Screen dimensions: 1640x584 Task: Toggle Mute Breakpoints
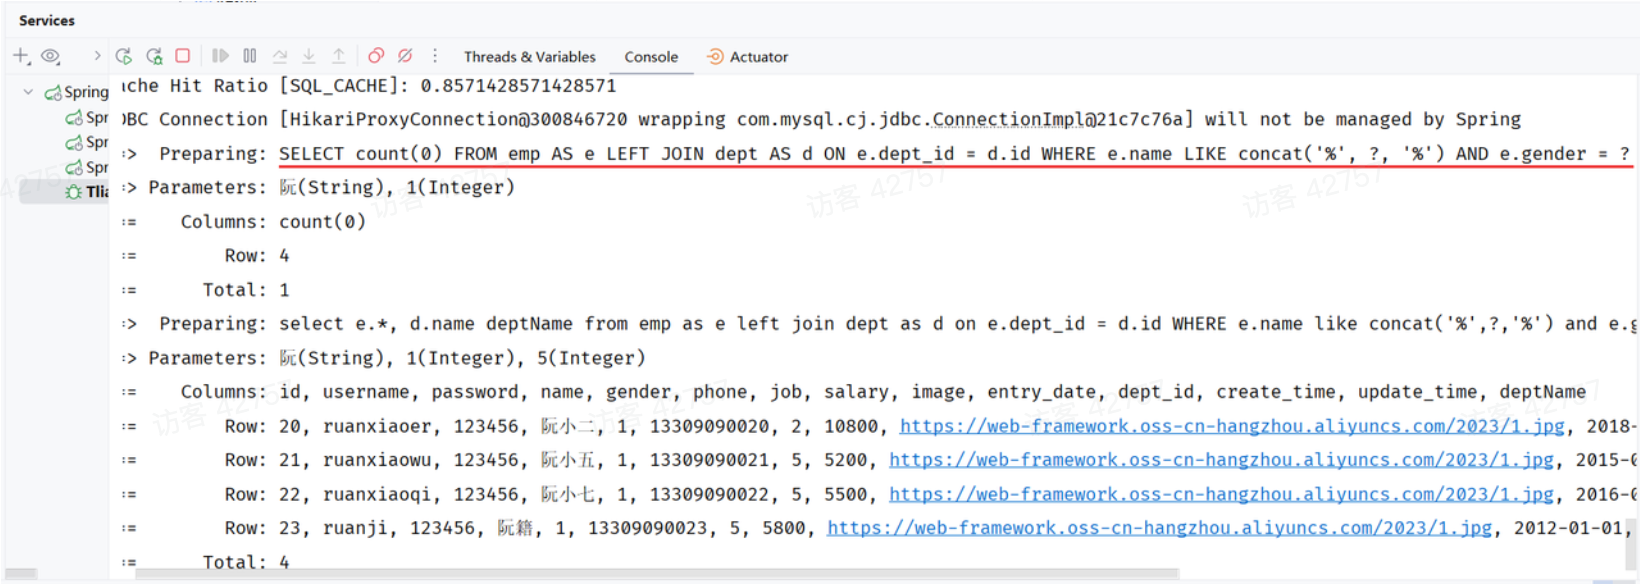click(405, 56)
